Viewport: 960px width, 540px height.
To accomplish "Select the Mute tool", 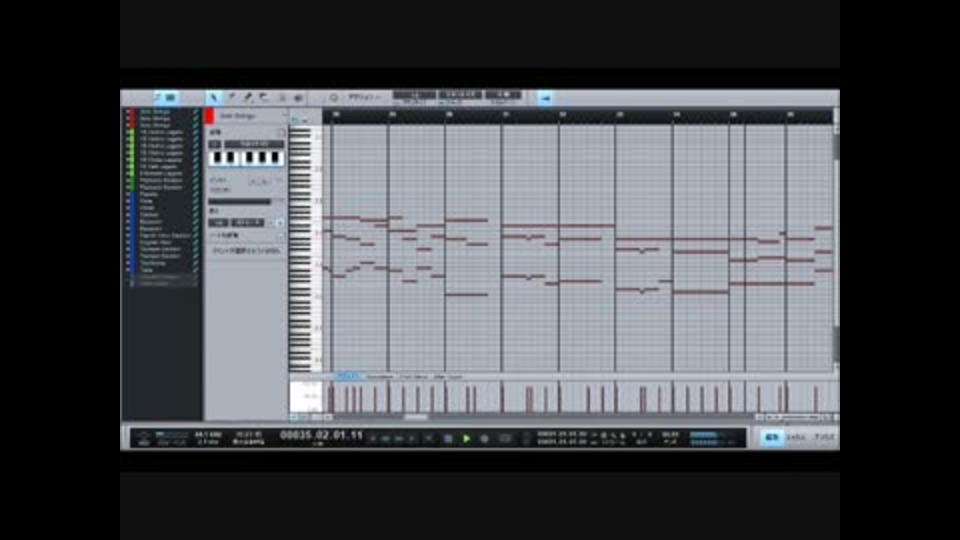I will (282, 97).
